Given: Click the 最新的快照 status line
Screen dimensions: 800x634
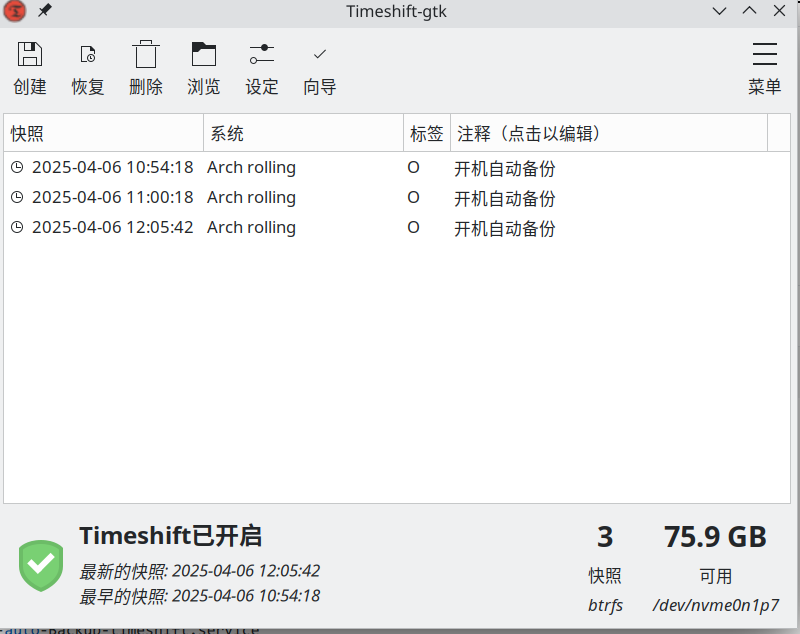Looking at the screenshot, I should 200,571.
